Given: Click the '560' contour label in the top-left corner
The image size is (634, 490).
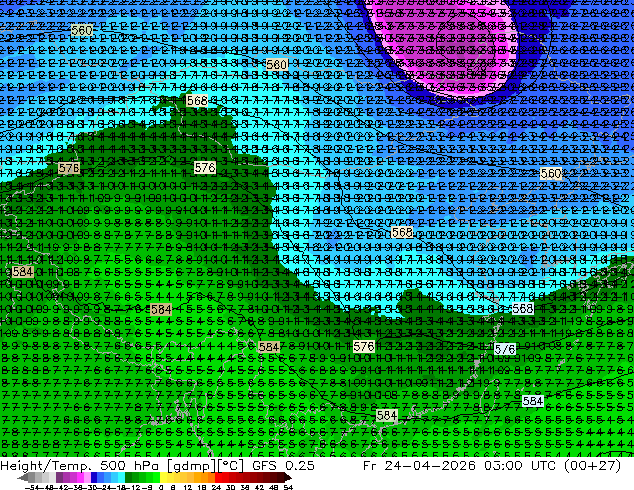Looking at the screenshot, I should 82,30.
